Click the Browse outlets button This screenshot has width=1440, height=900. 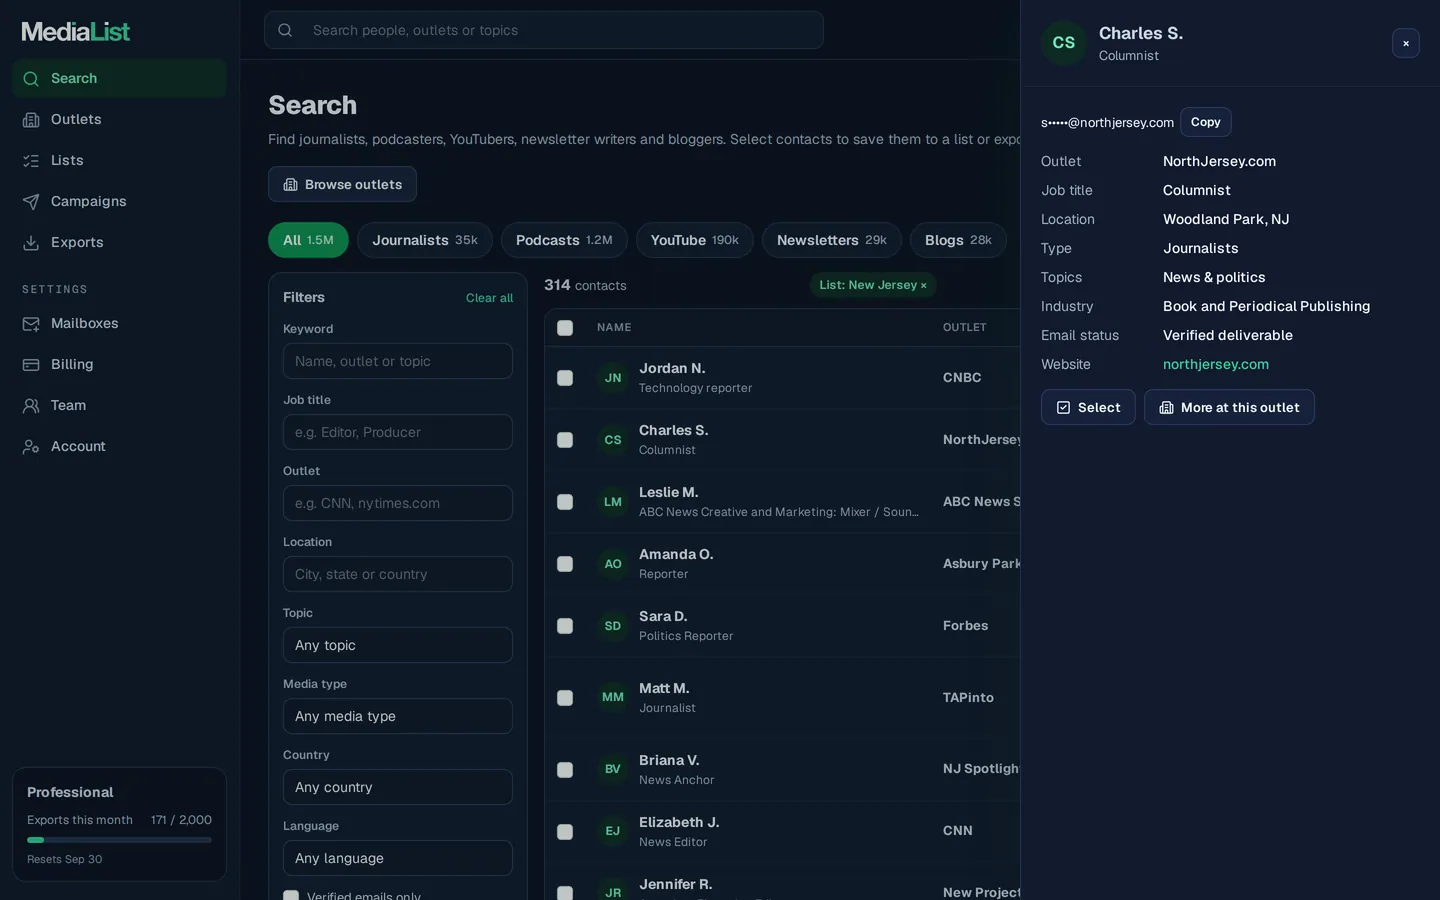click(342, 184)
